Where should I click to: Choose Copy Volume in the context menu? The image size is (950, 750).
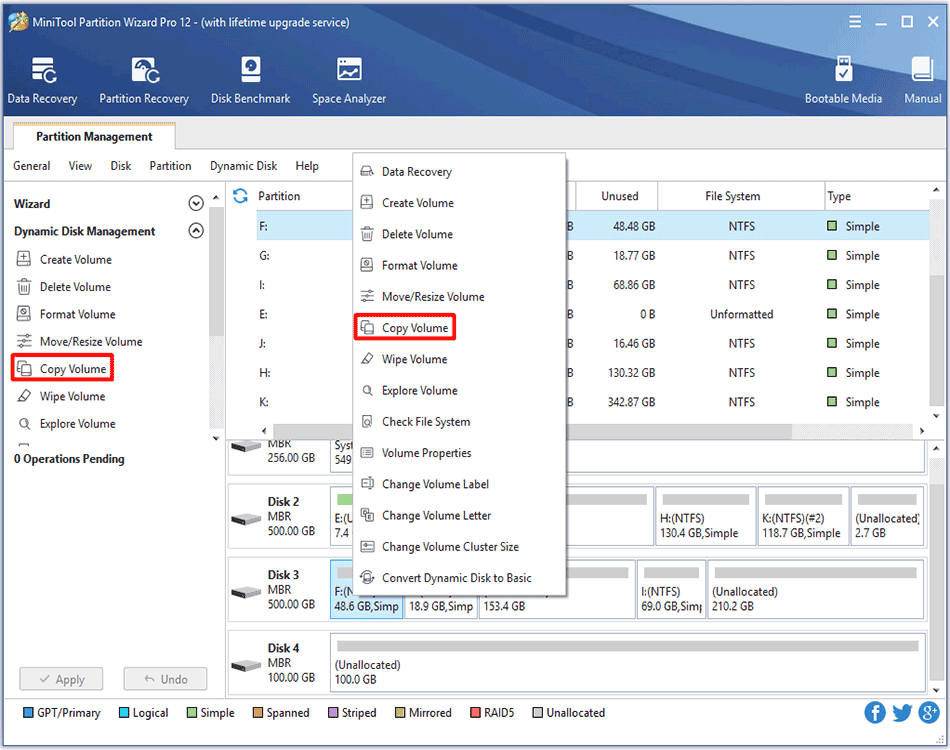pyautogui.click(x=414, y=328)
